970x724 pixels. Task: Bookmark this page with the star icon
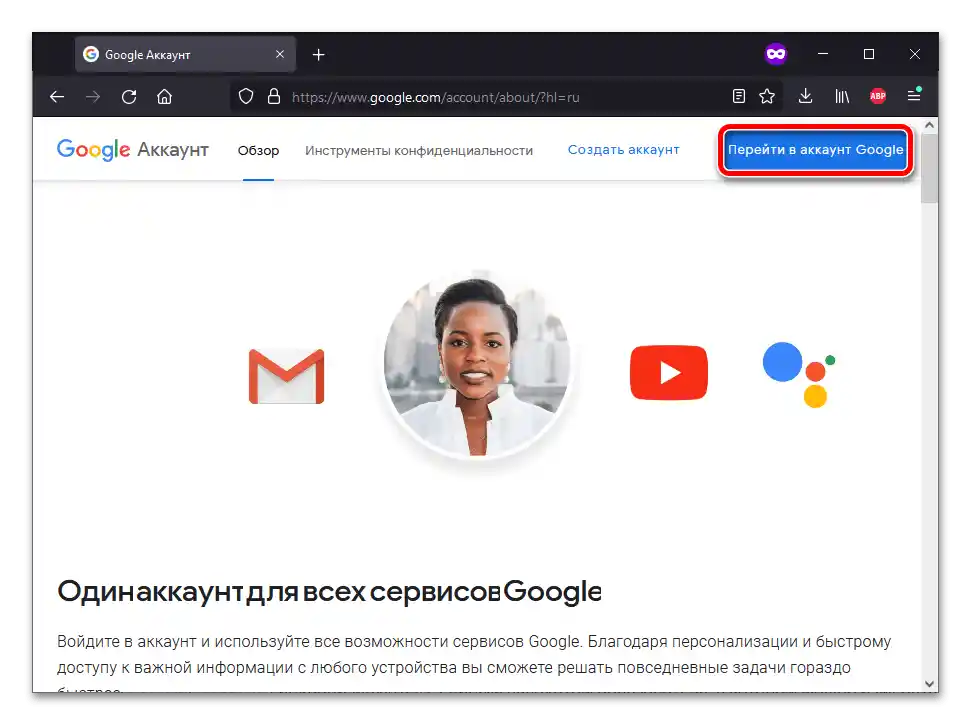767,97
